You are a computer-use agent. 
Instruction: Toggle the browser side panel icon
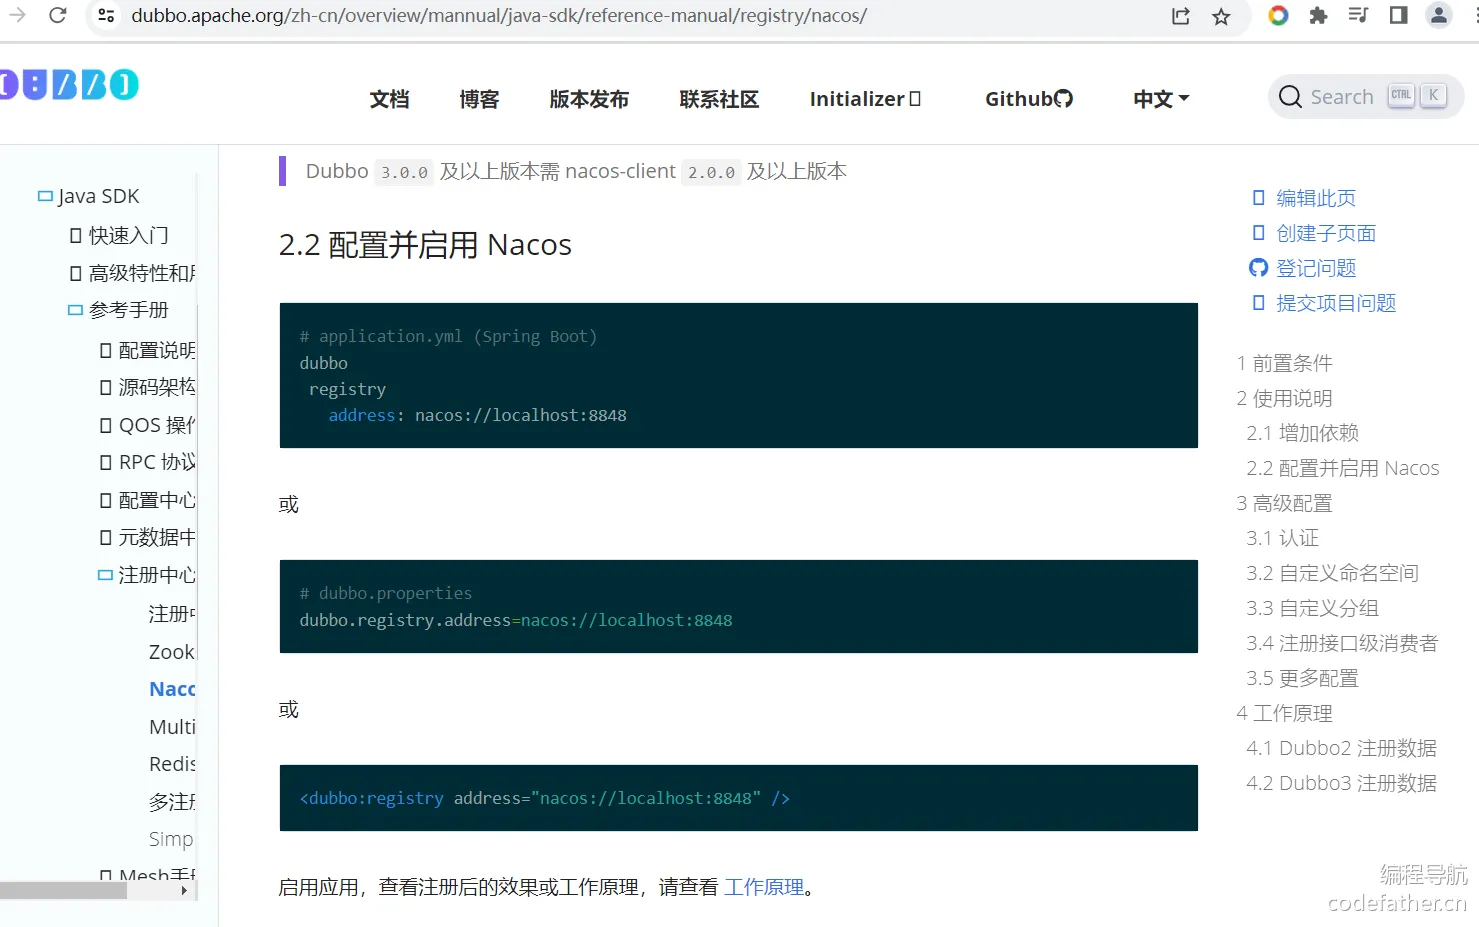pyautogui.click(x=1398, y=15)
